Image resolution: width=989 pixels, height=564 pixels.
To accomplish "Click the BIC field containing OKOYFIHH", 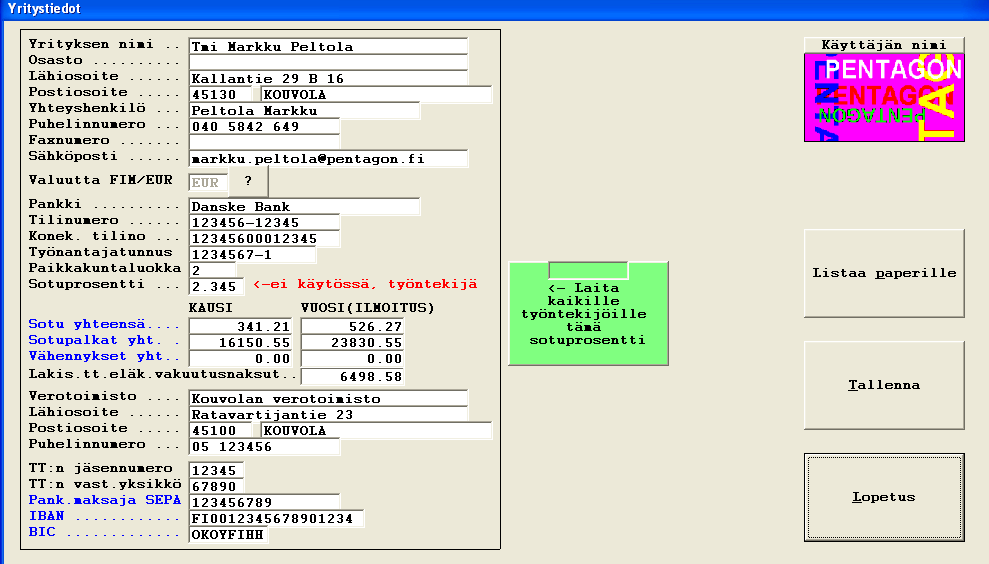I will click(228, 535).
